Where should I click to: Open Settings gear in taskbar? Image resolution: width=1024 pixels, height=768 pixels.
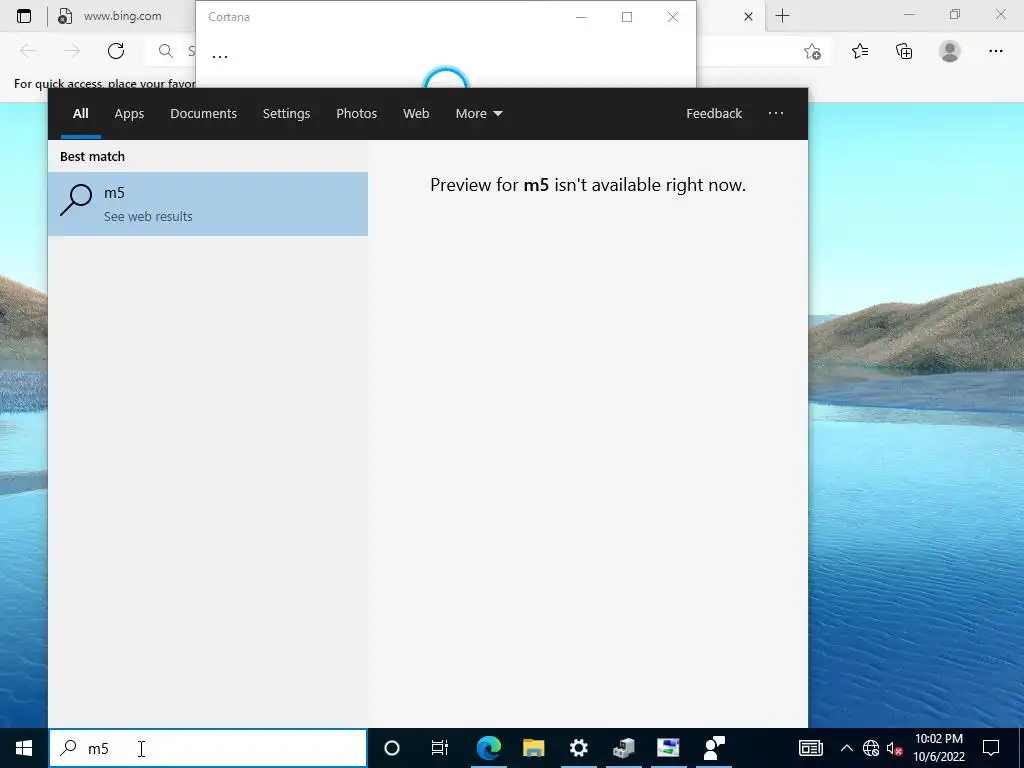[579, 748]
